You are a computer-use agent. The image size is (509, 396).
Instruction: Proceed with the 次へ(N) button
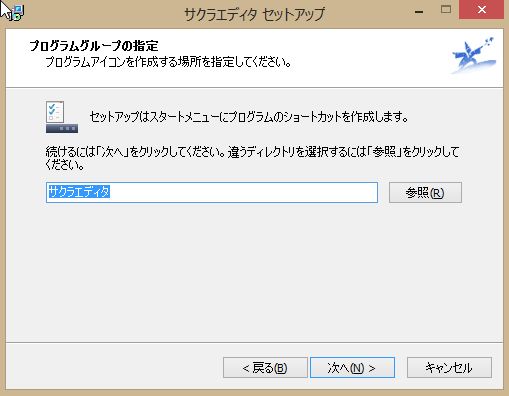point(352,368)
